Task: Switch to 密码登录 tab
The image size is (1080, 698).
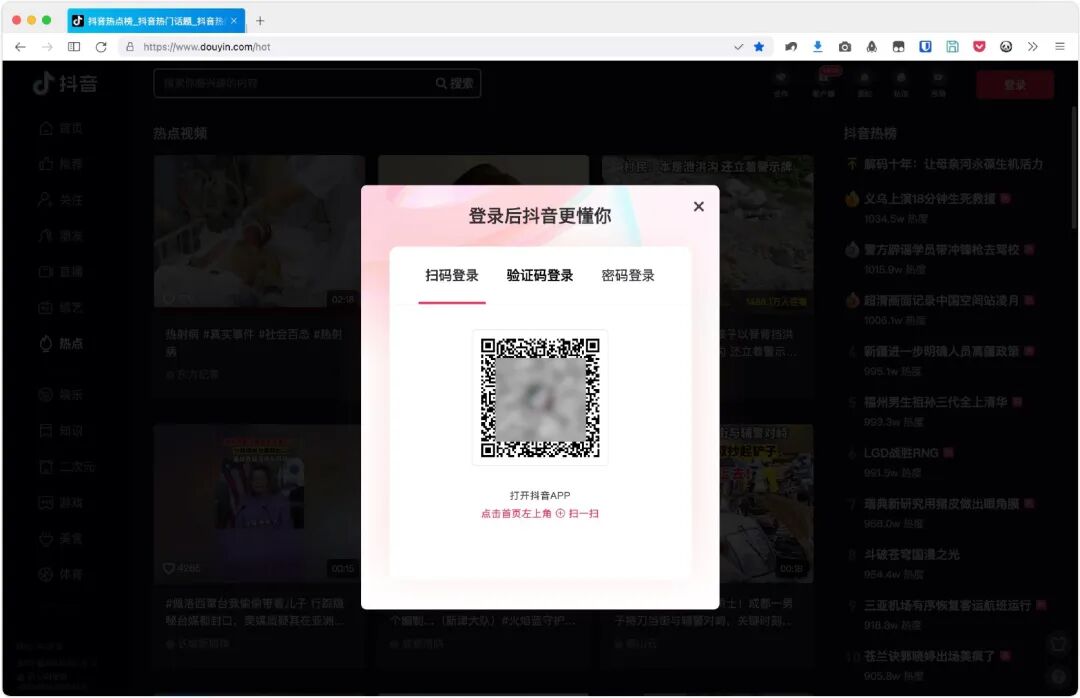Action: click(x=627, y=276)
